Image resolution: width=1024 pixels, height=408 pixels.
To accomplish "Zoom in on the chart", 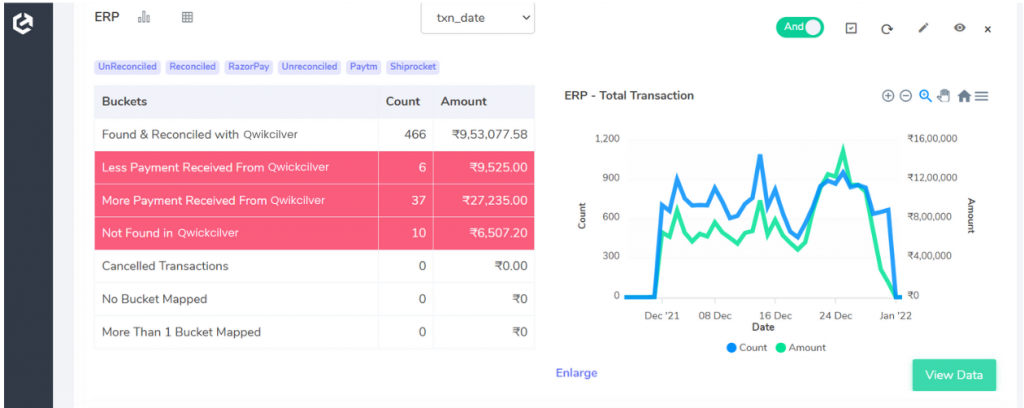I will point(888,96).
